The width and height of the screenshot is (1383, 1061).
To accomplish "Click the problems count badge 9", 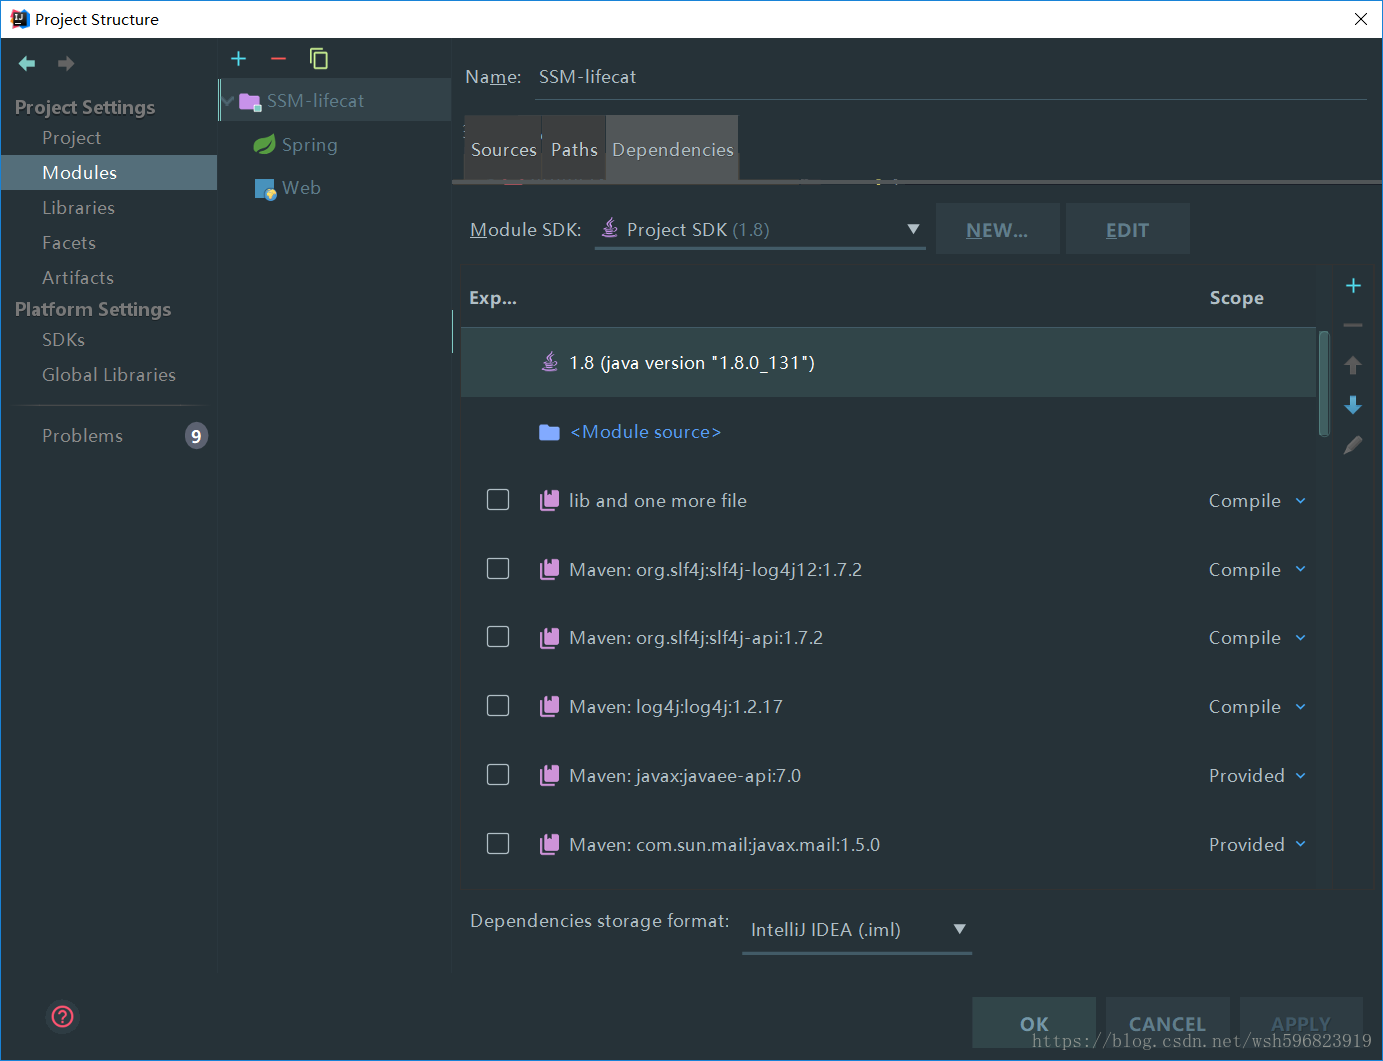I will [x=196, y=436].
